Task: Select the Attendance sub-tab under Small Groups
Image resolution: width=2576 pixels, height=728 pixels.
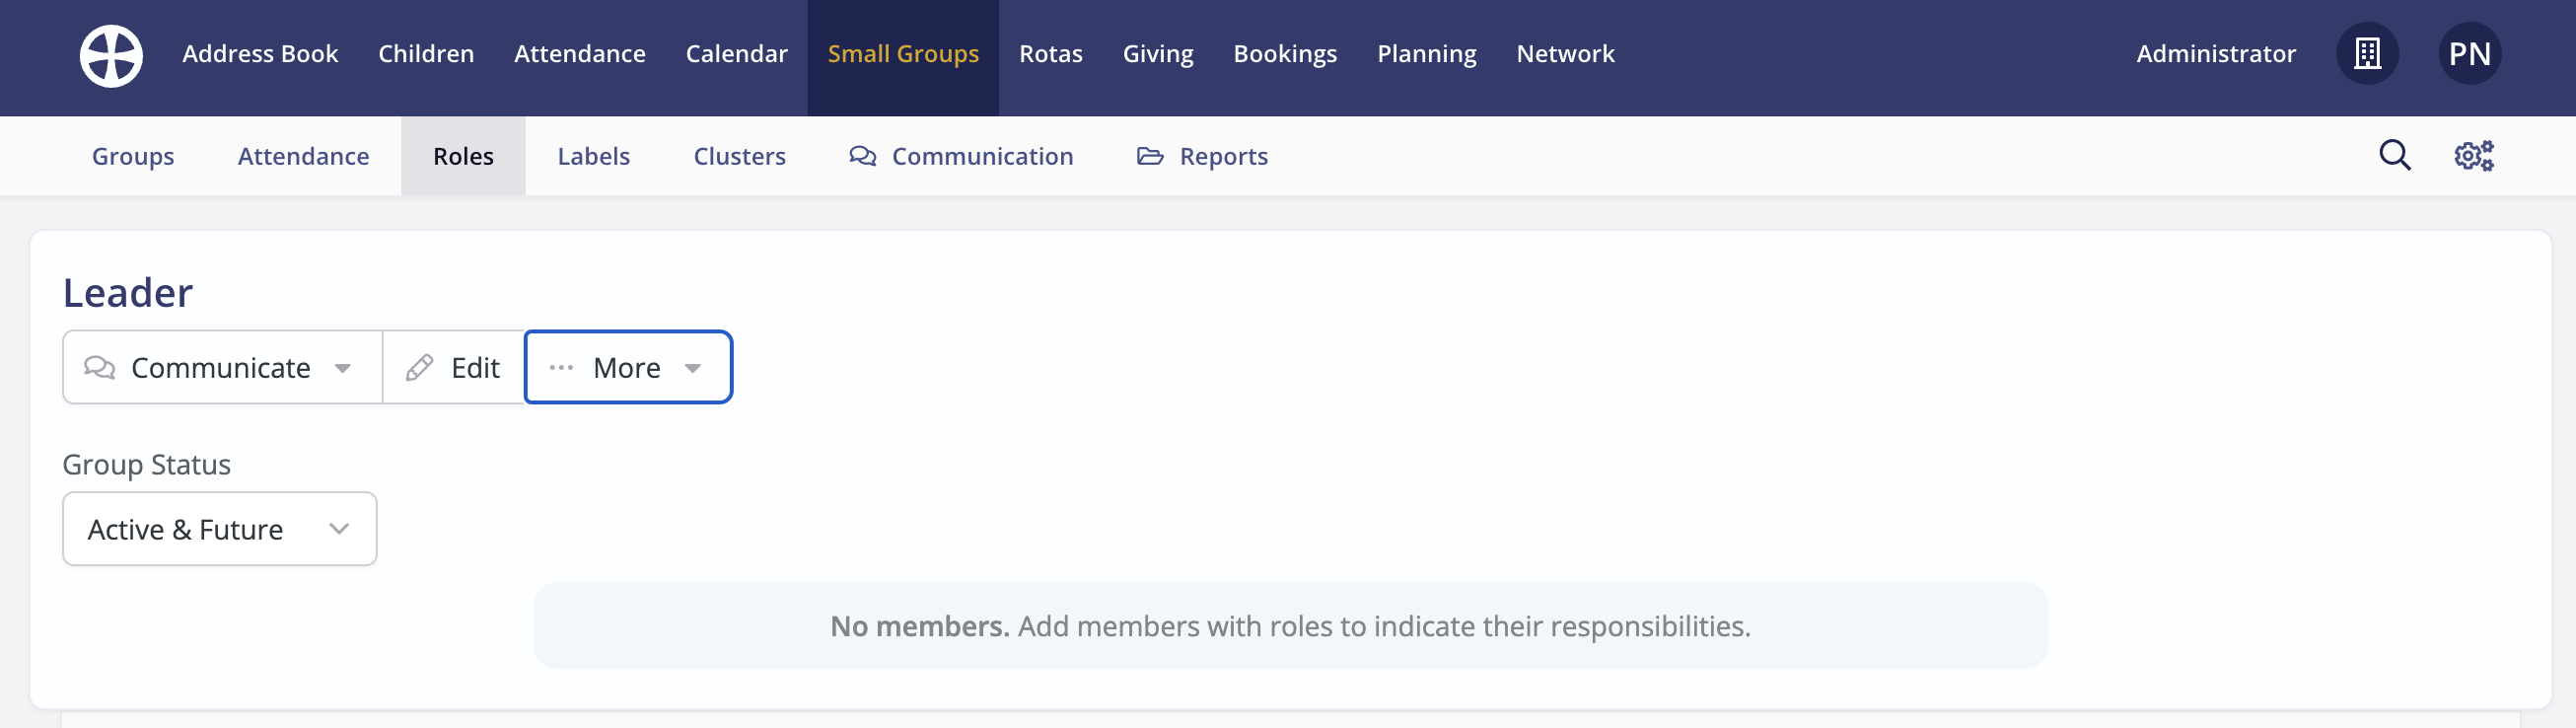Action: coord(303,156)
